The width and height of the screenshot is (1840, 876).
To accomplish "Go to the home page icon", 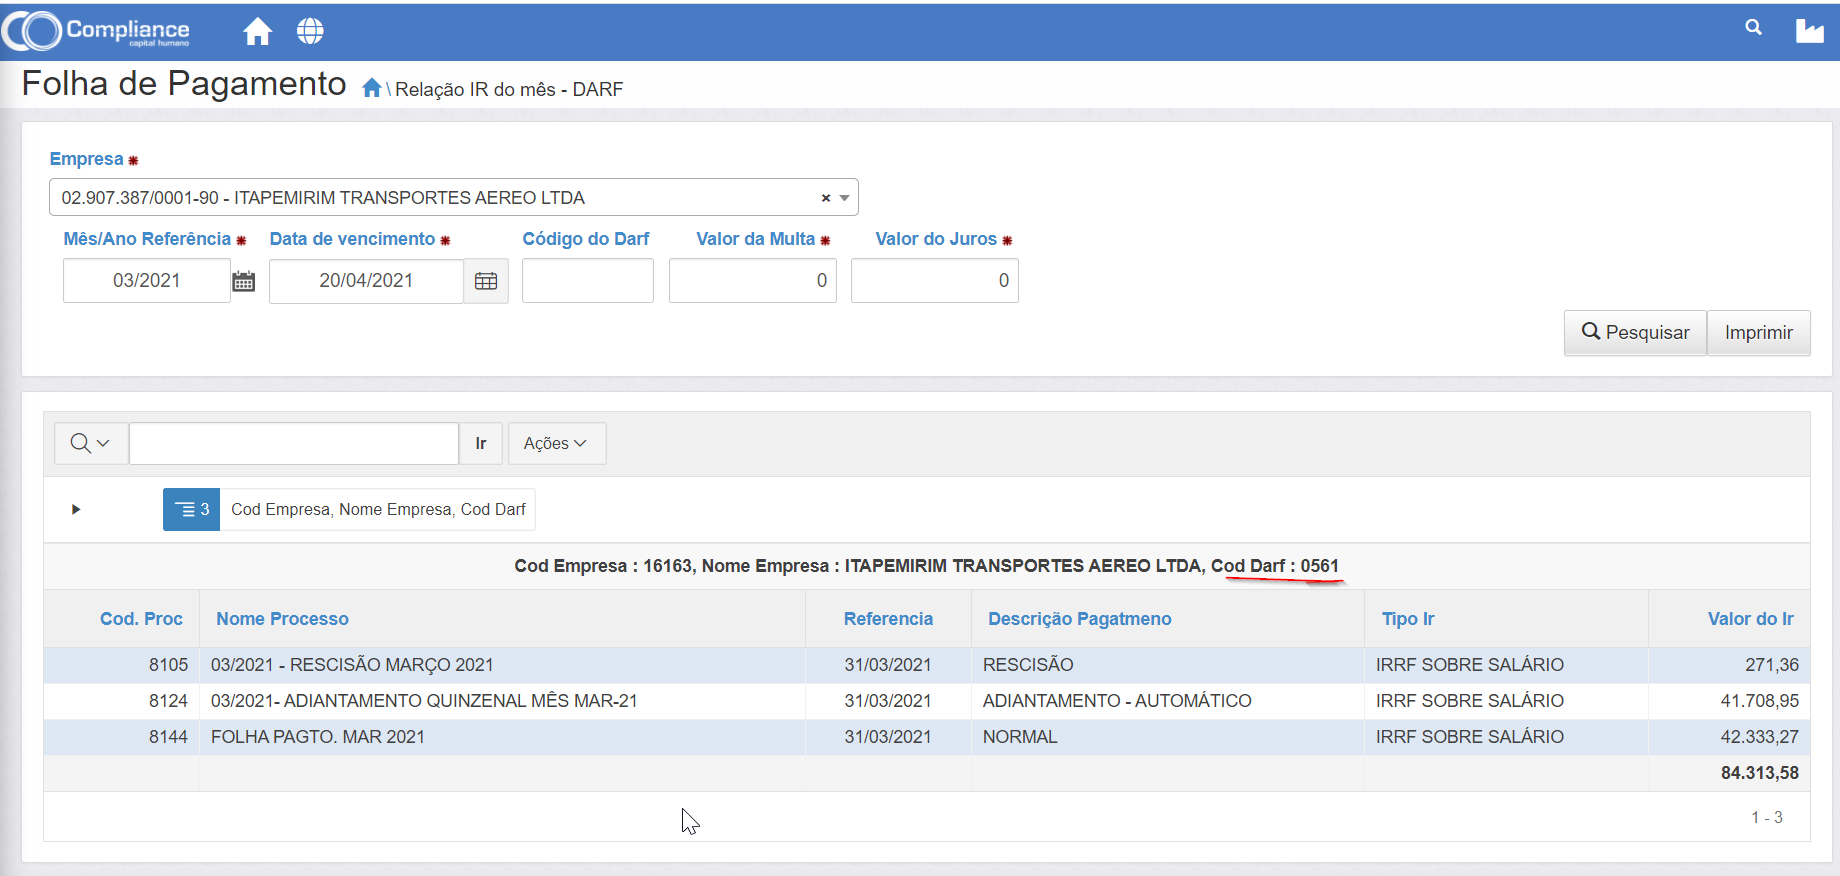I will 257,32.
